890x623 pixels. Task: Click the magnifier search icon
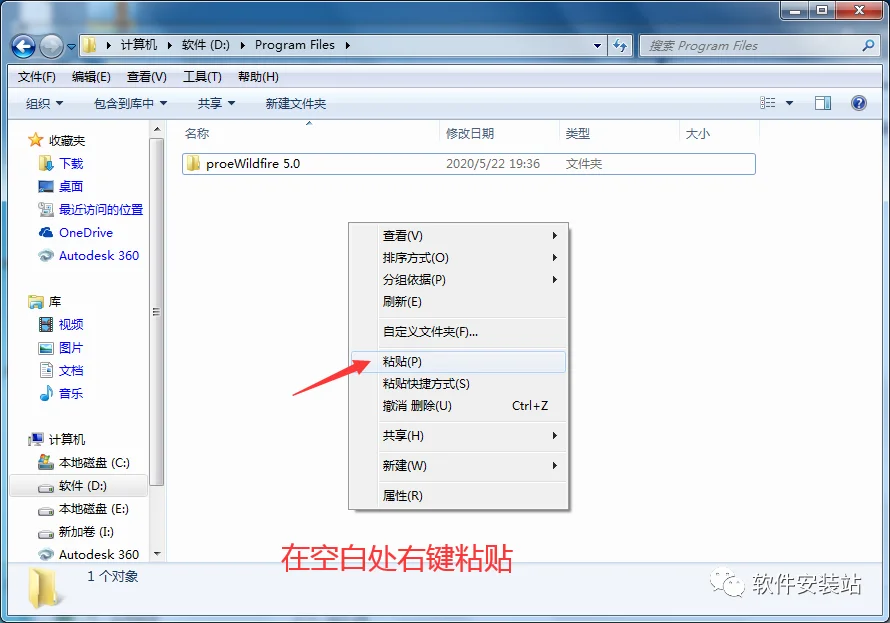point(868,45)
